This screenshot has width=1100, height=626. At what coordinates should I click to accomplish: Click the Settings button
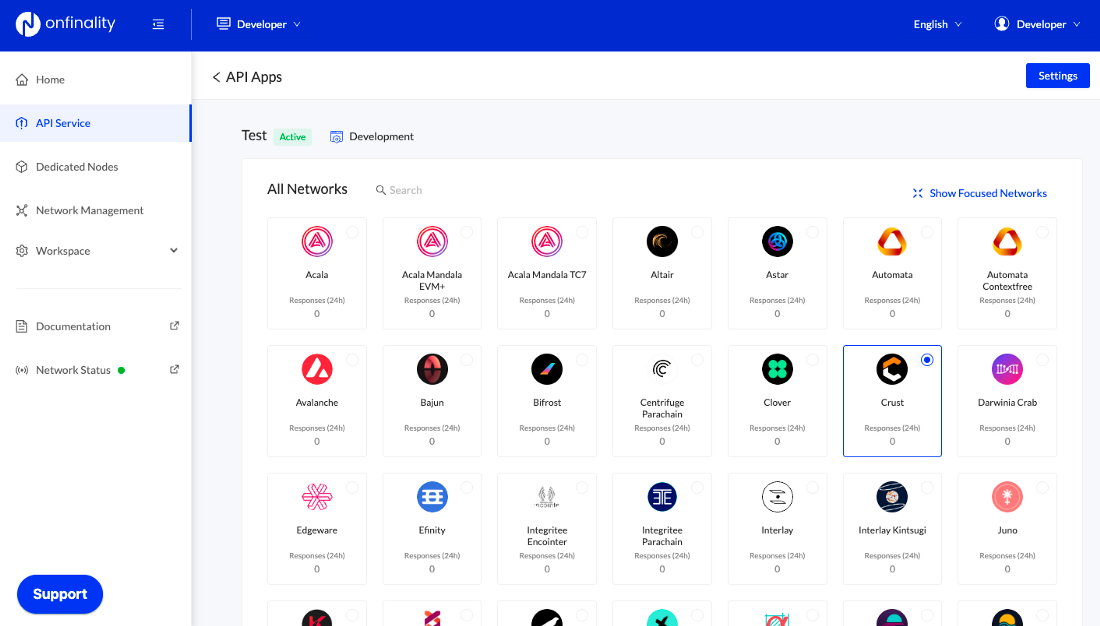[1057, 76]
